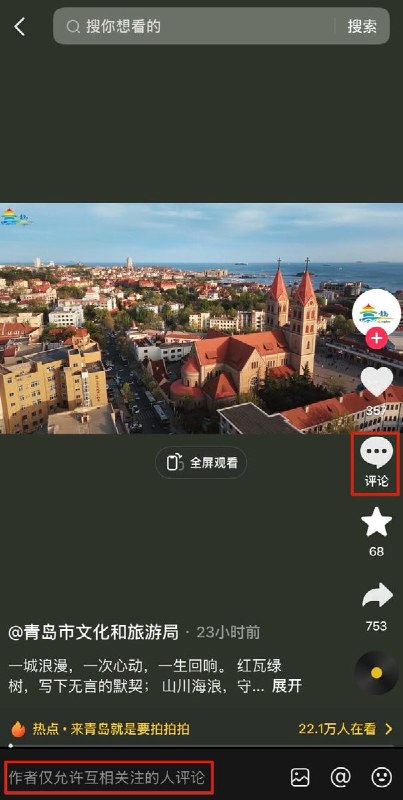Image resolution: width=403 pixels, height=800 pixels.
Task: Focus the 搜你想看的 search field
Action: [x=221, y=26]
